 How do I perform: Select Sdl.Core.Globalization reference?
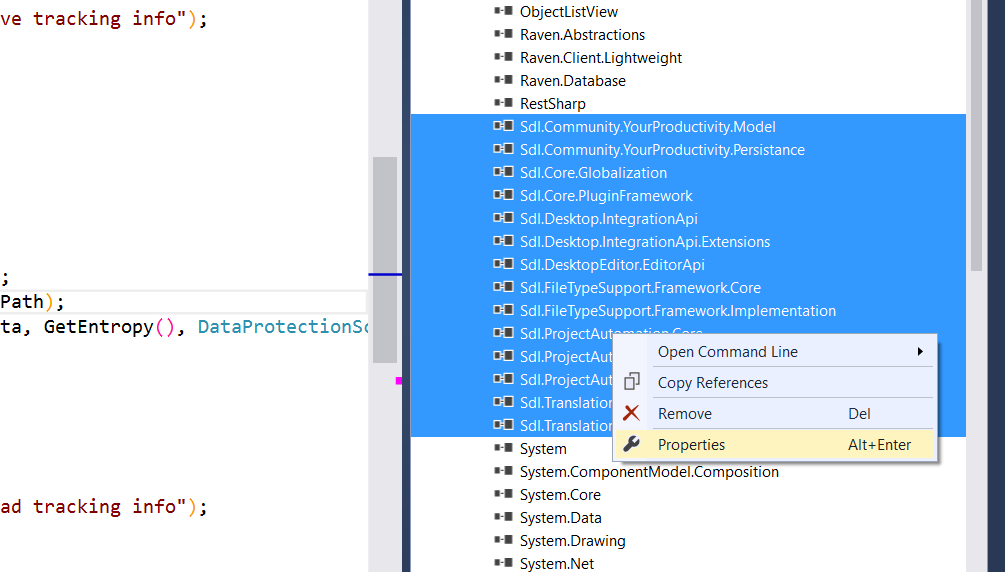click(593, 173)
